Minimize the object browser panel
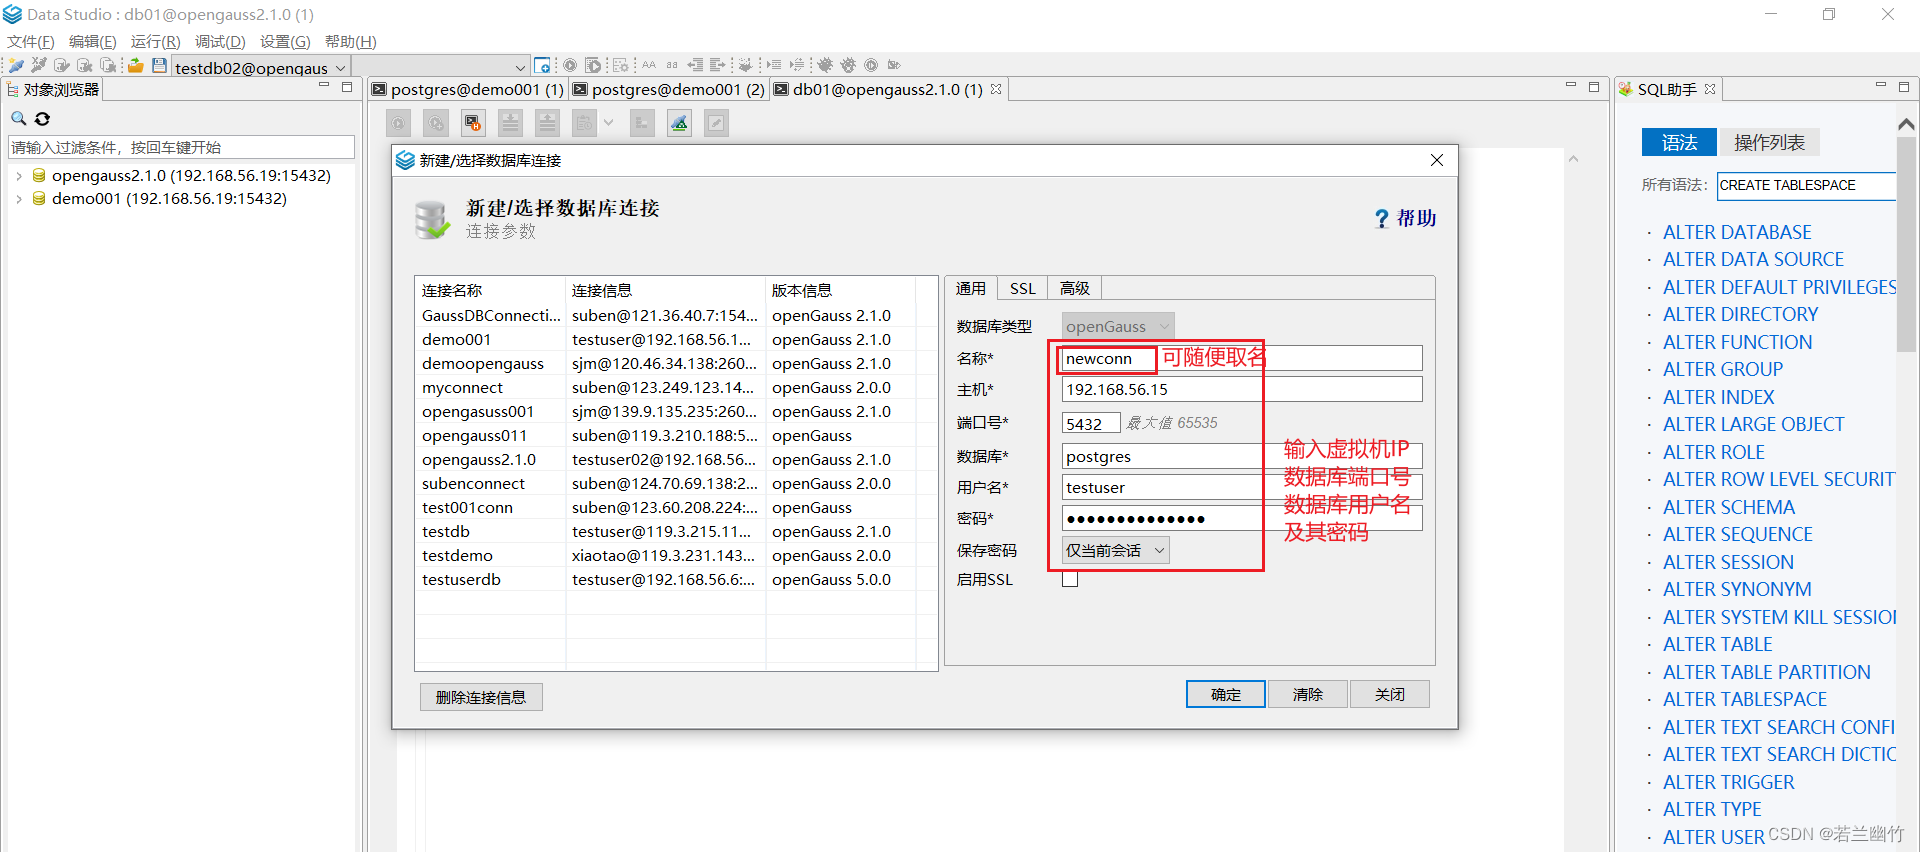The width and height of the screenshot is (1920, 852). [324, 87]
